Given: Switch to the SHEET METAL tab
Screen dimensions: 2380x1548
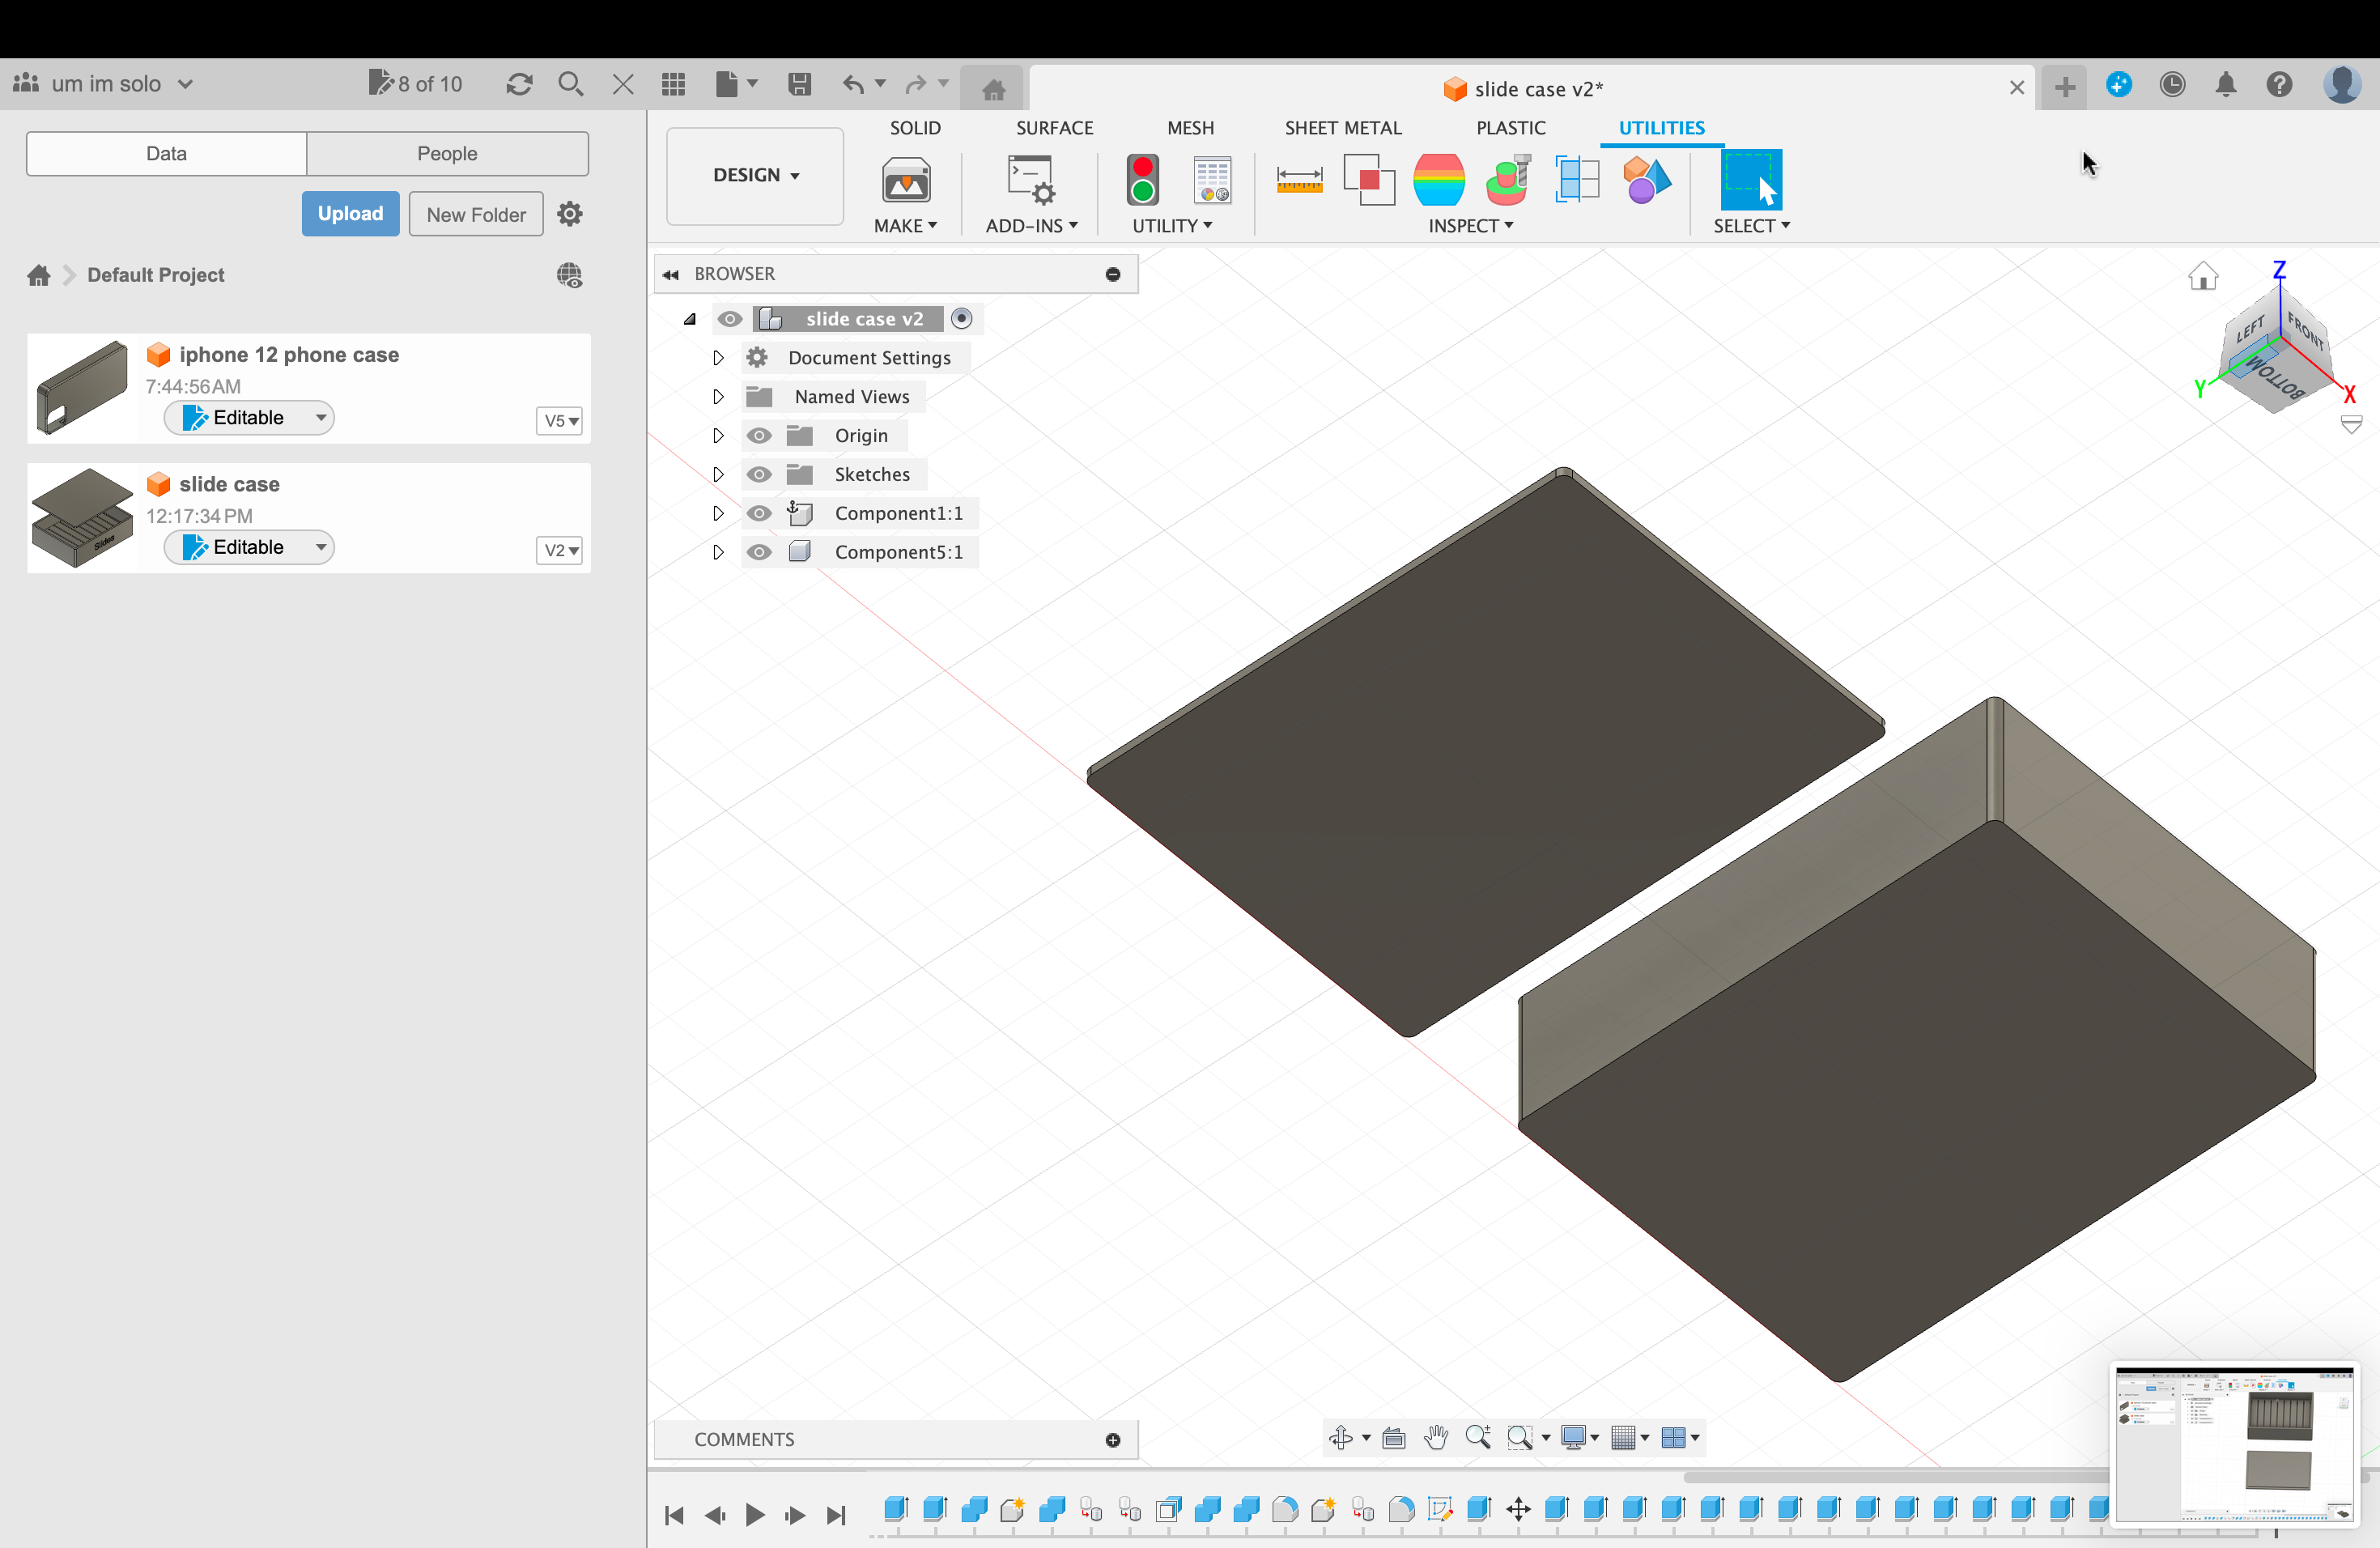Looking at the screenshot, I should click(1343, 128).
